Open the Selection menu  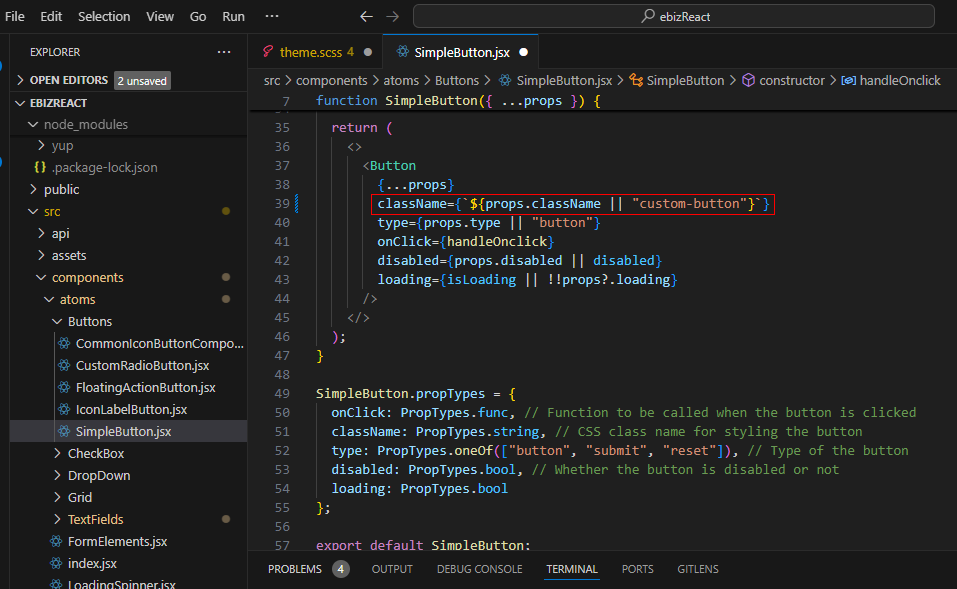click(104, 16)
